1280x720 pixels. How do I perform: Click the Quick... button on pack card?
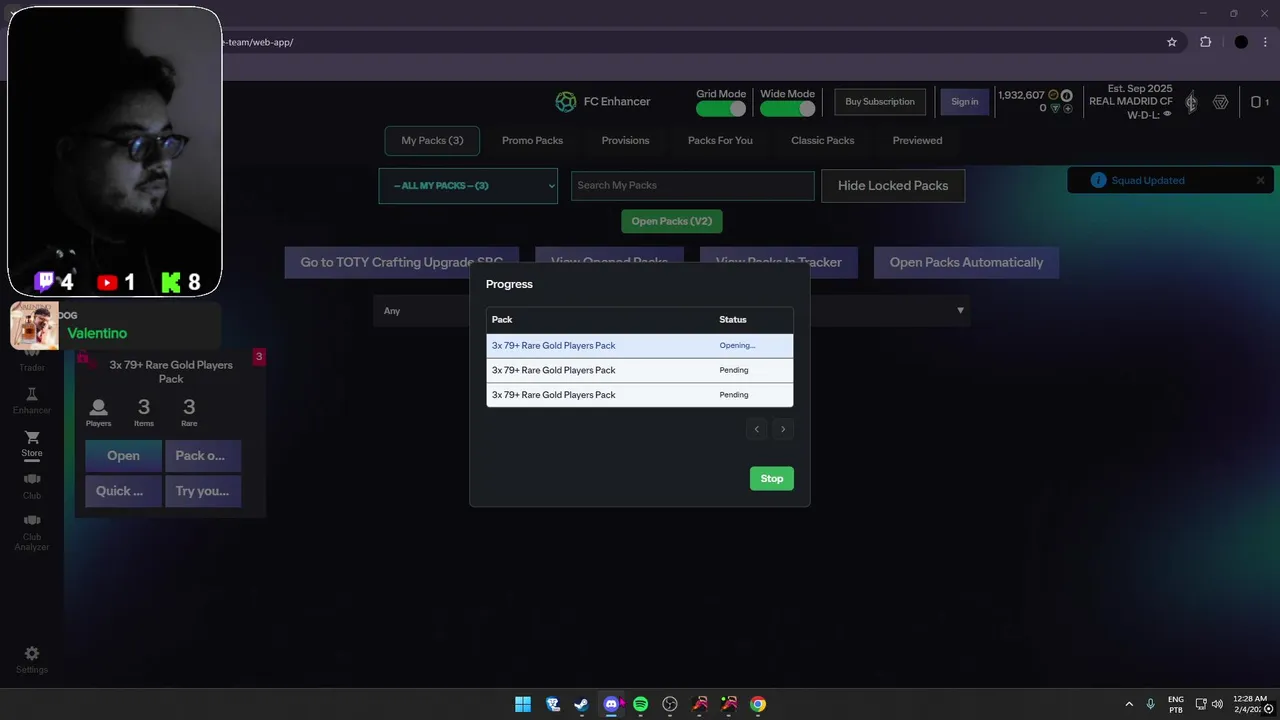123,491
